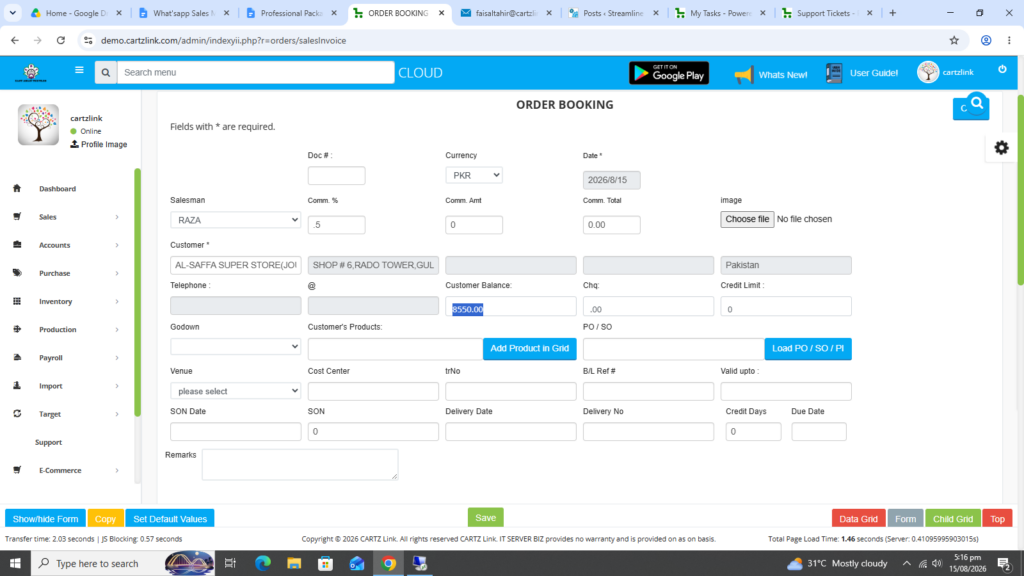
Task: Click the Profile Image upload link
Action: (x=99, y=144)
